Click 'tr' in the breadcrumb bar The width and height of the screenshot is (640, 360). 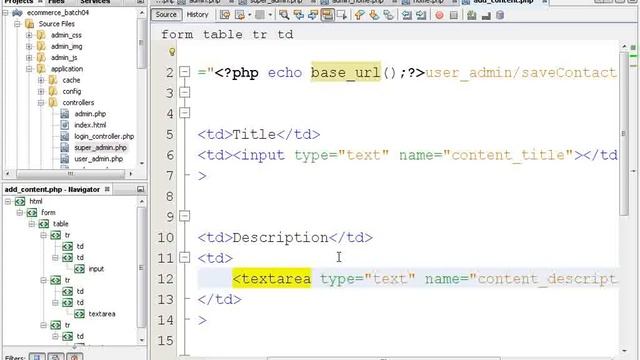tap(260, 34)
